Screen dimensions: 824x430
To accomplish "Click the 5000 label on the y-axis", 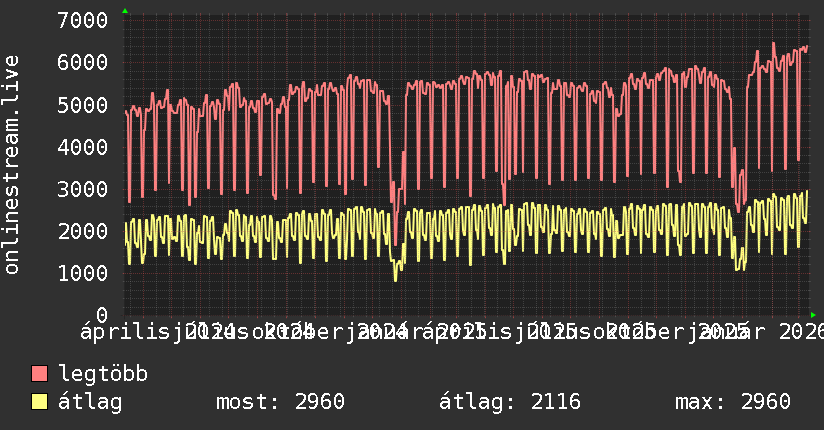I will click(83, 105).
